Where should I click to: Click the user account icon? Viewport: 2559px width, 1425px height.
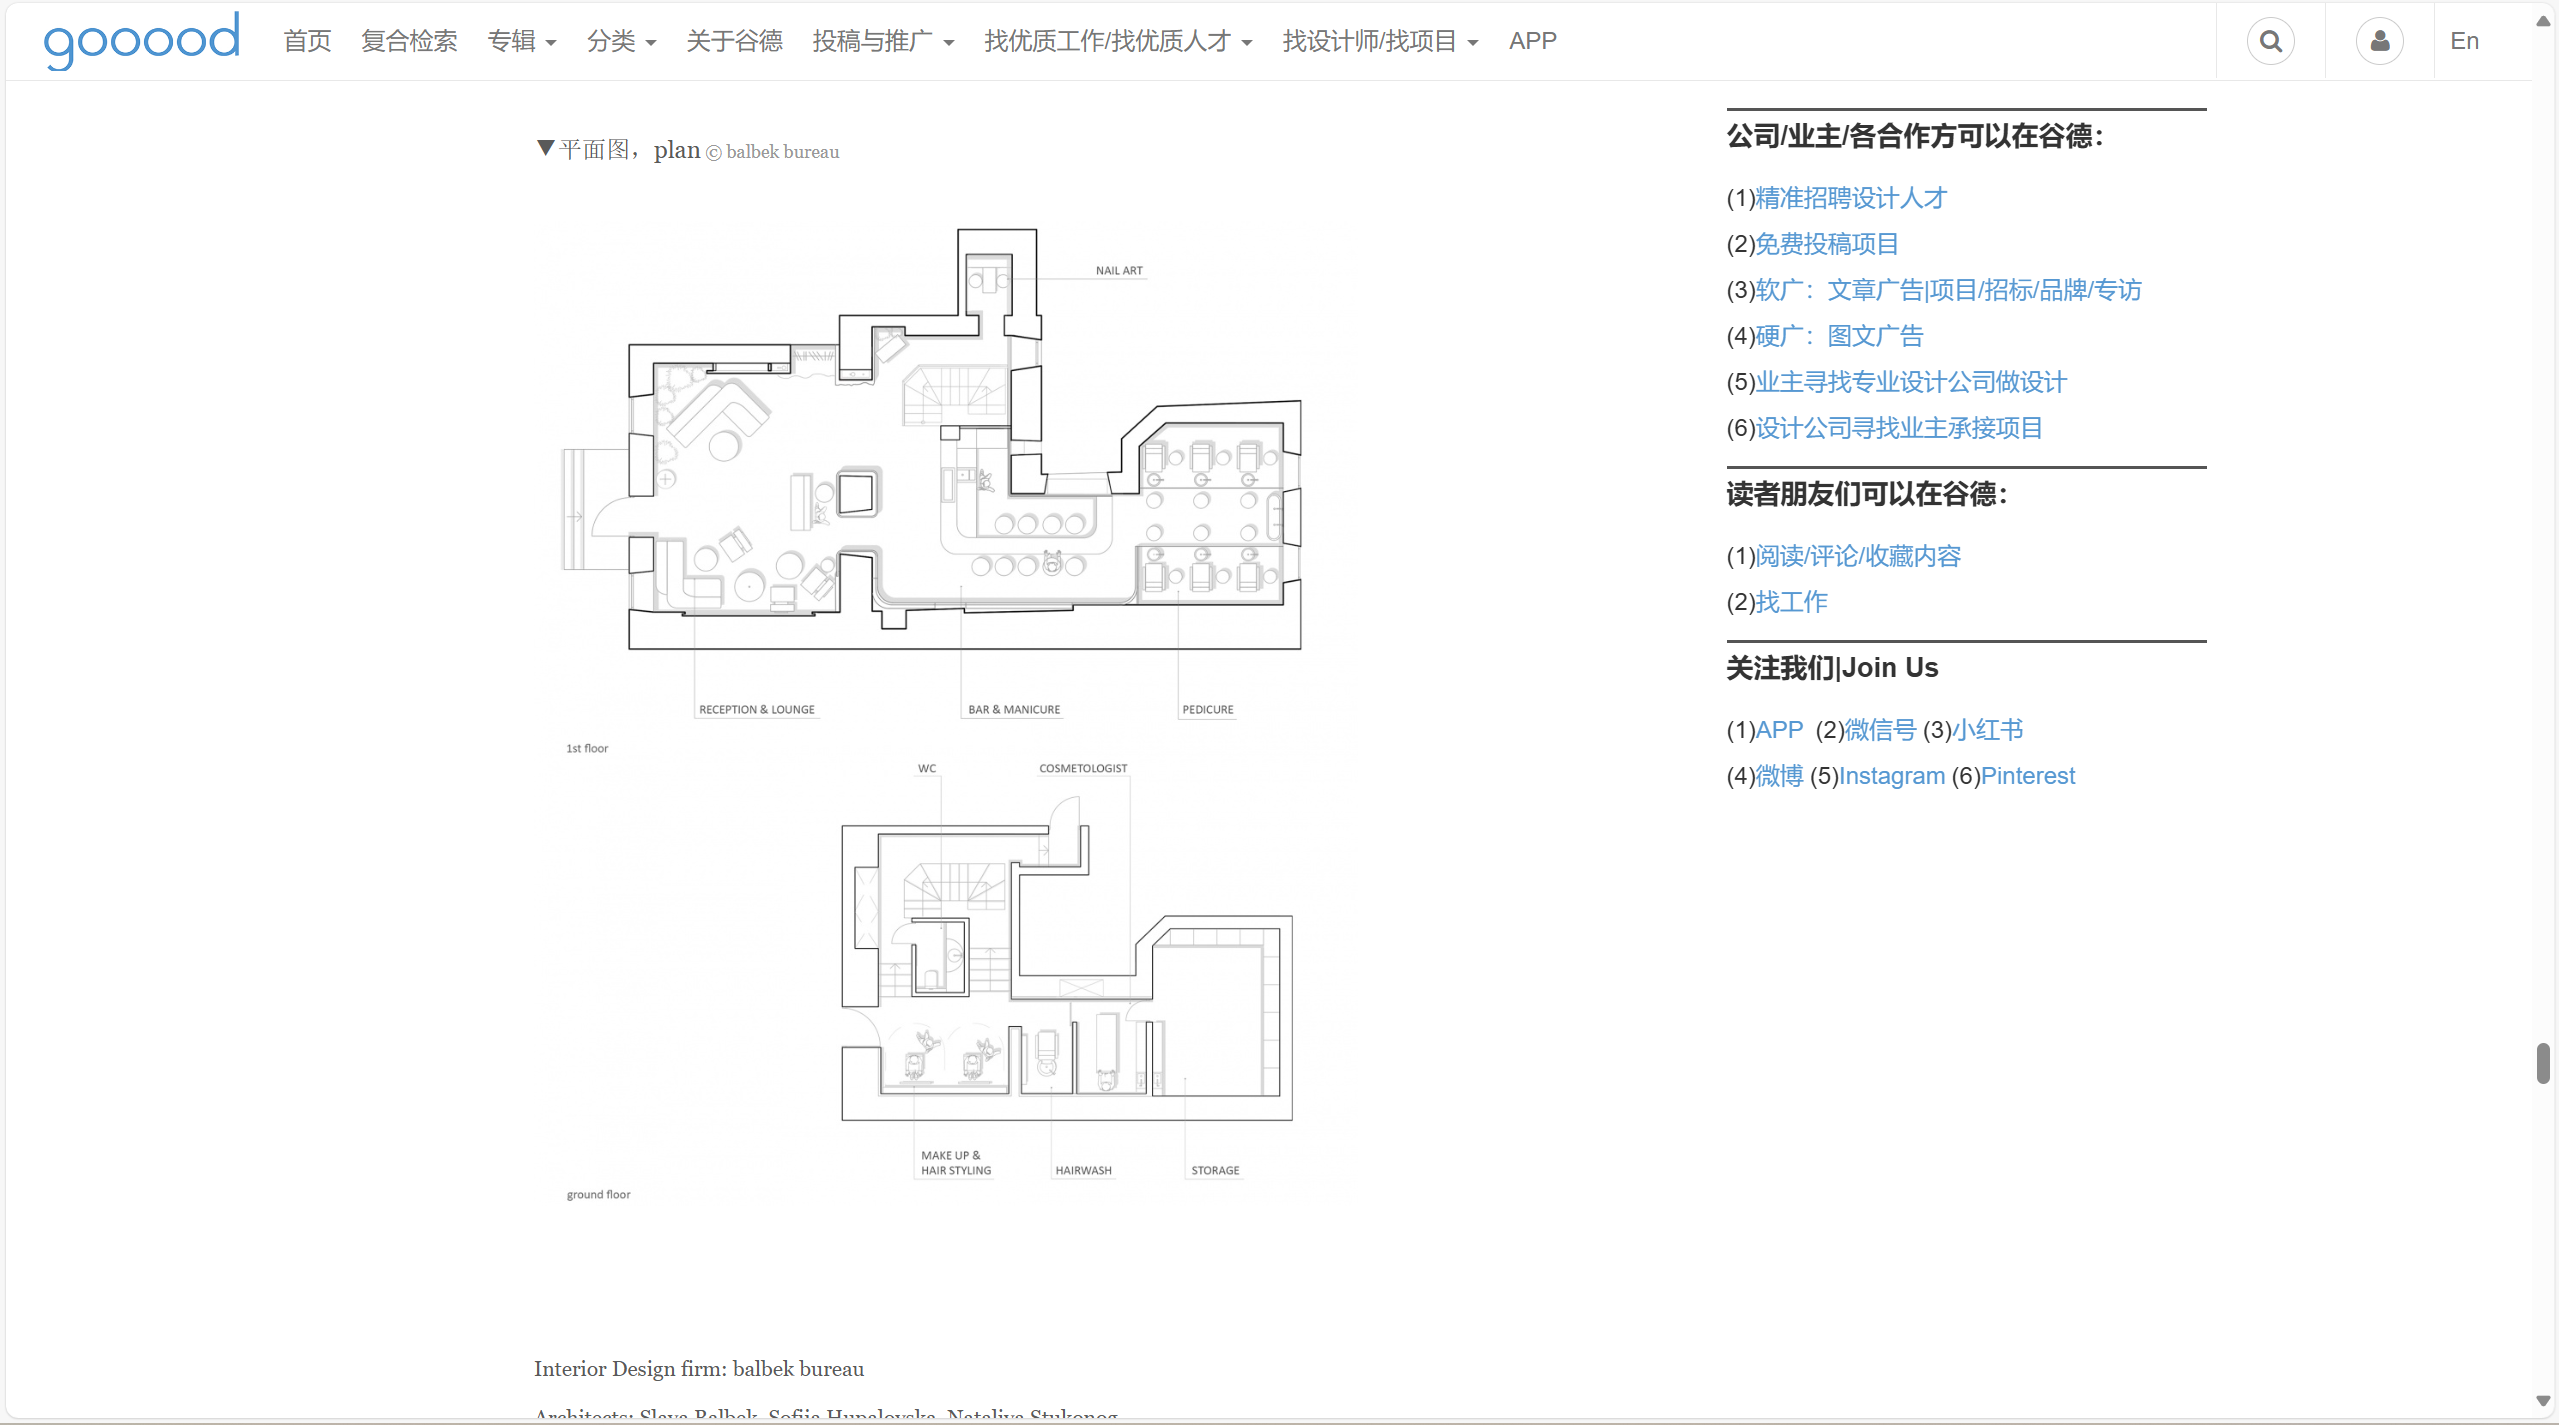point(2379,41)
